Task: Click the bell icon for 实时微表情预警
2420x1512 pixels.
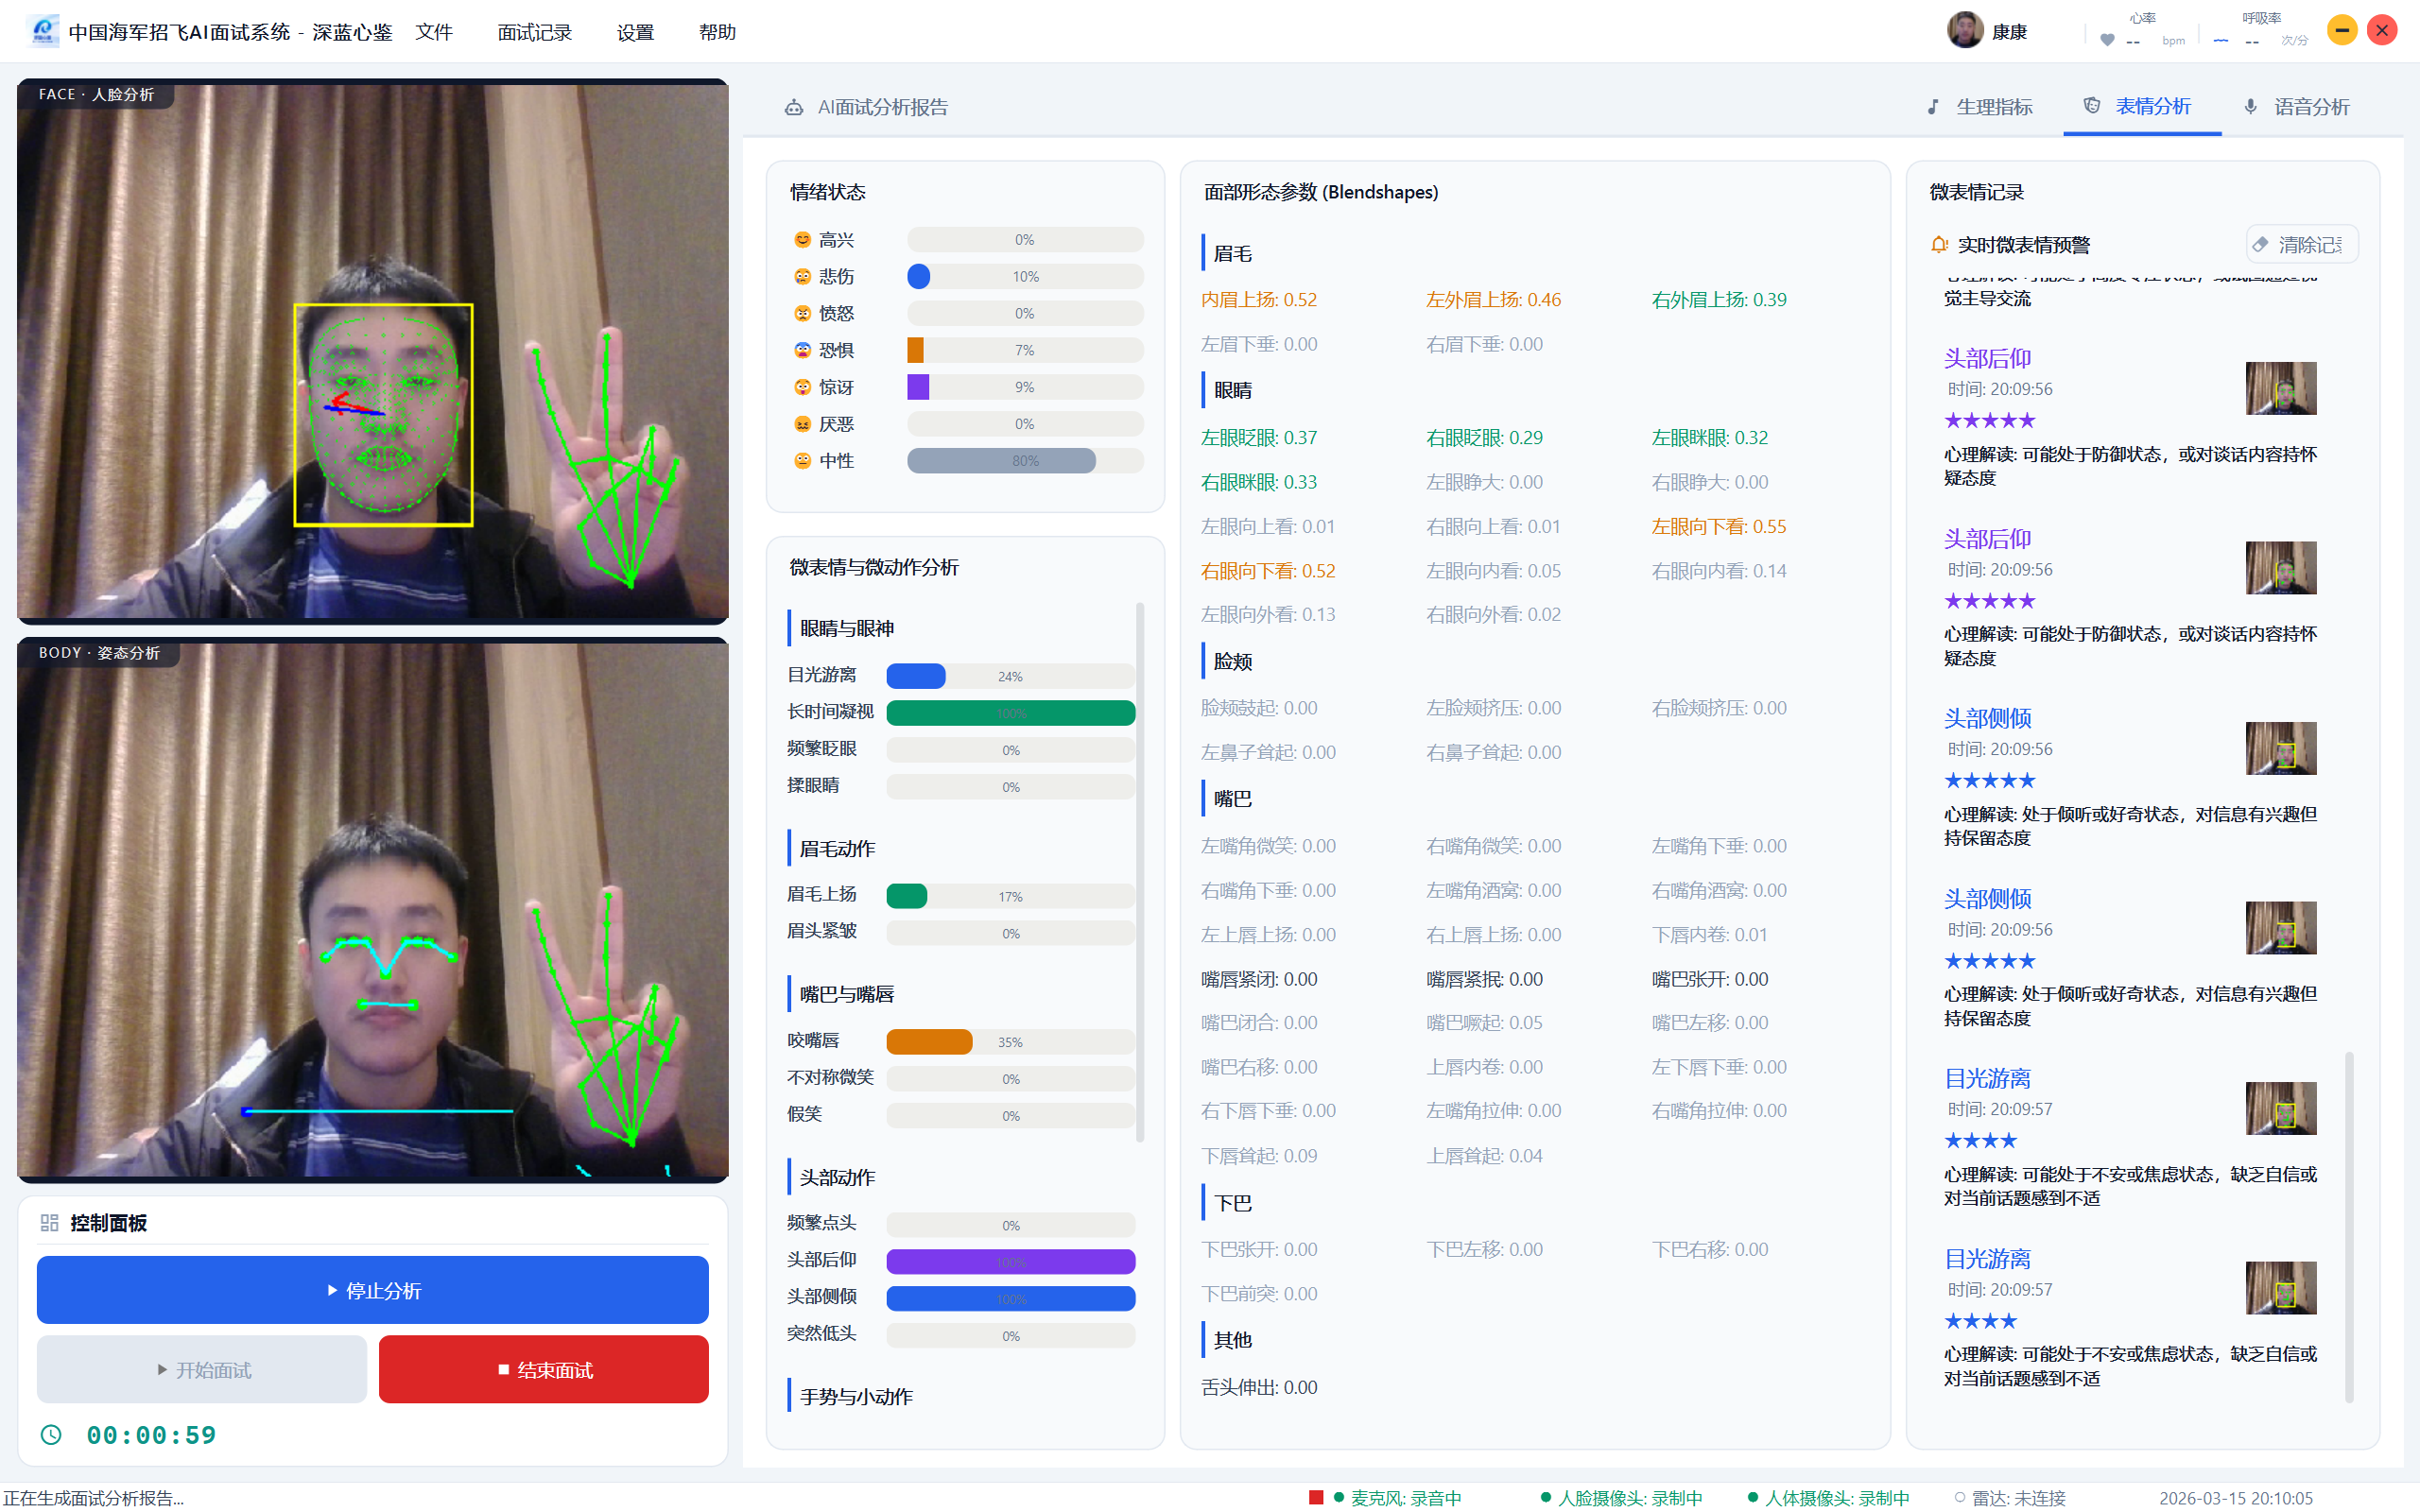Action: tap(1939, 245)
